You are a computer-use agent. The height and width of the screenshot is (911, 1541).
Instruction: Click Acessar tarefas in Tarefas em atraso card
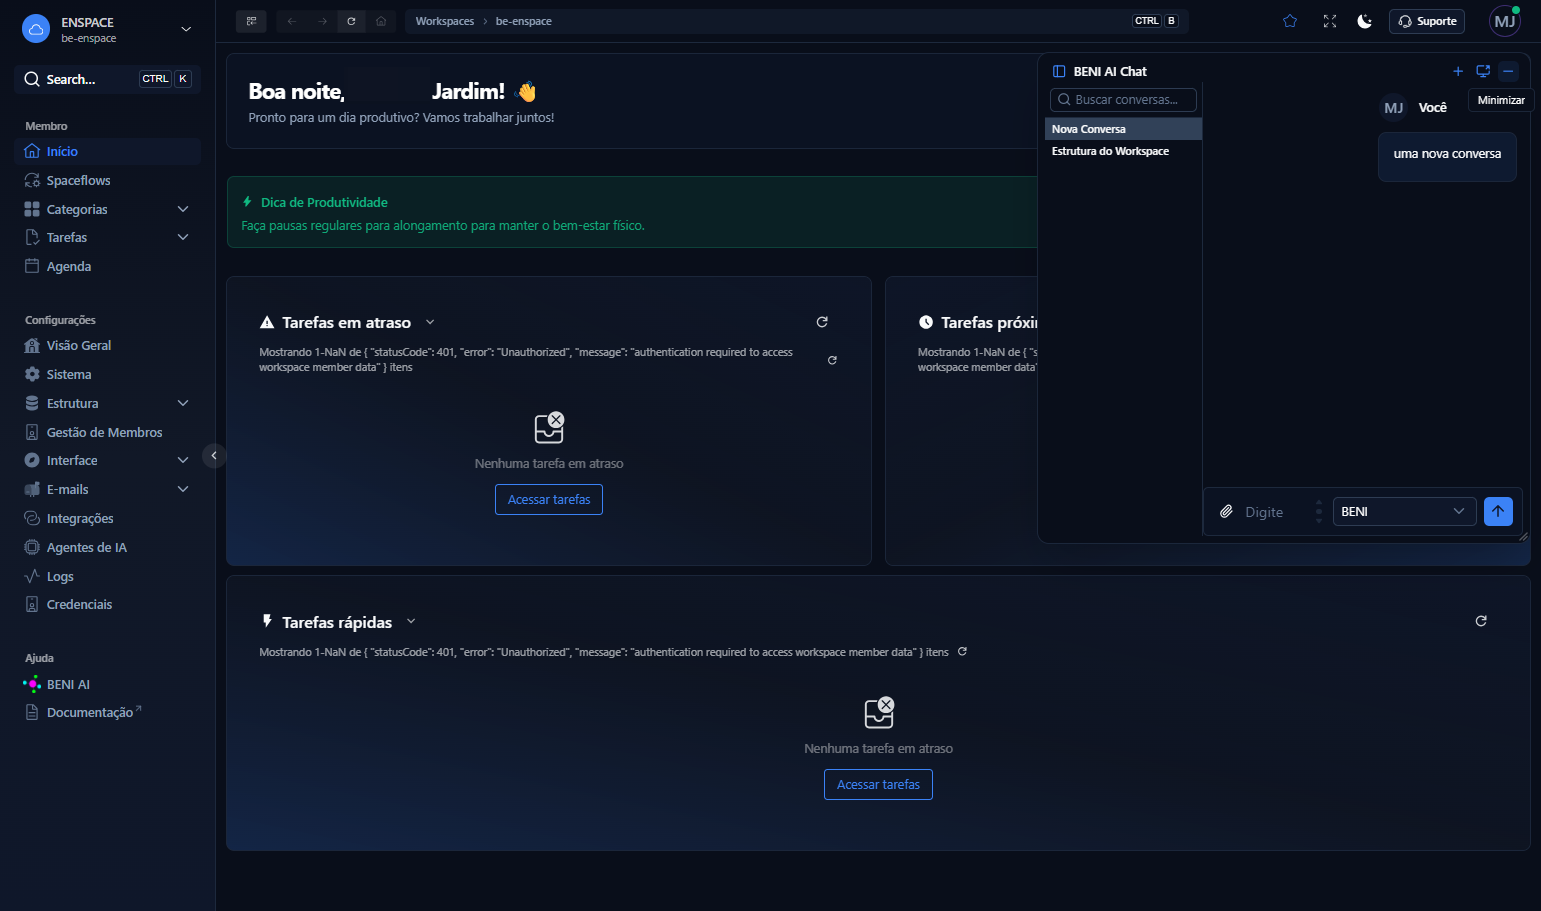[x=549, y=499]
